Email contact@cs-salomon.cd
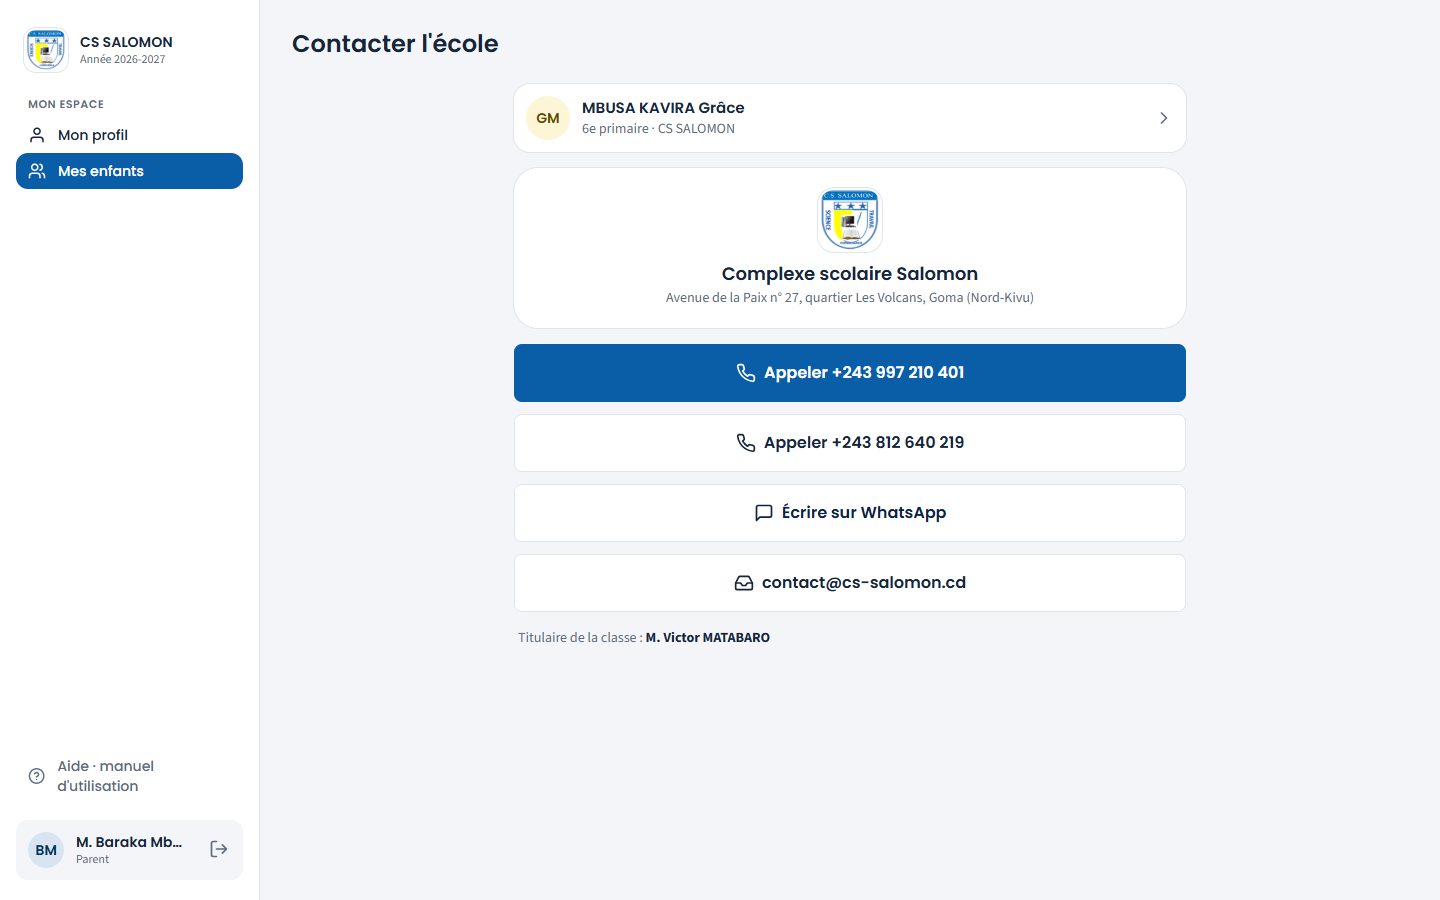The width and height of the screenshot is (1440, 900). click(x=850, y=583)
